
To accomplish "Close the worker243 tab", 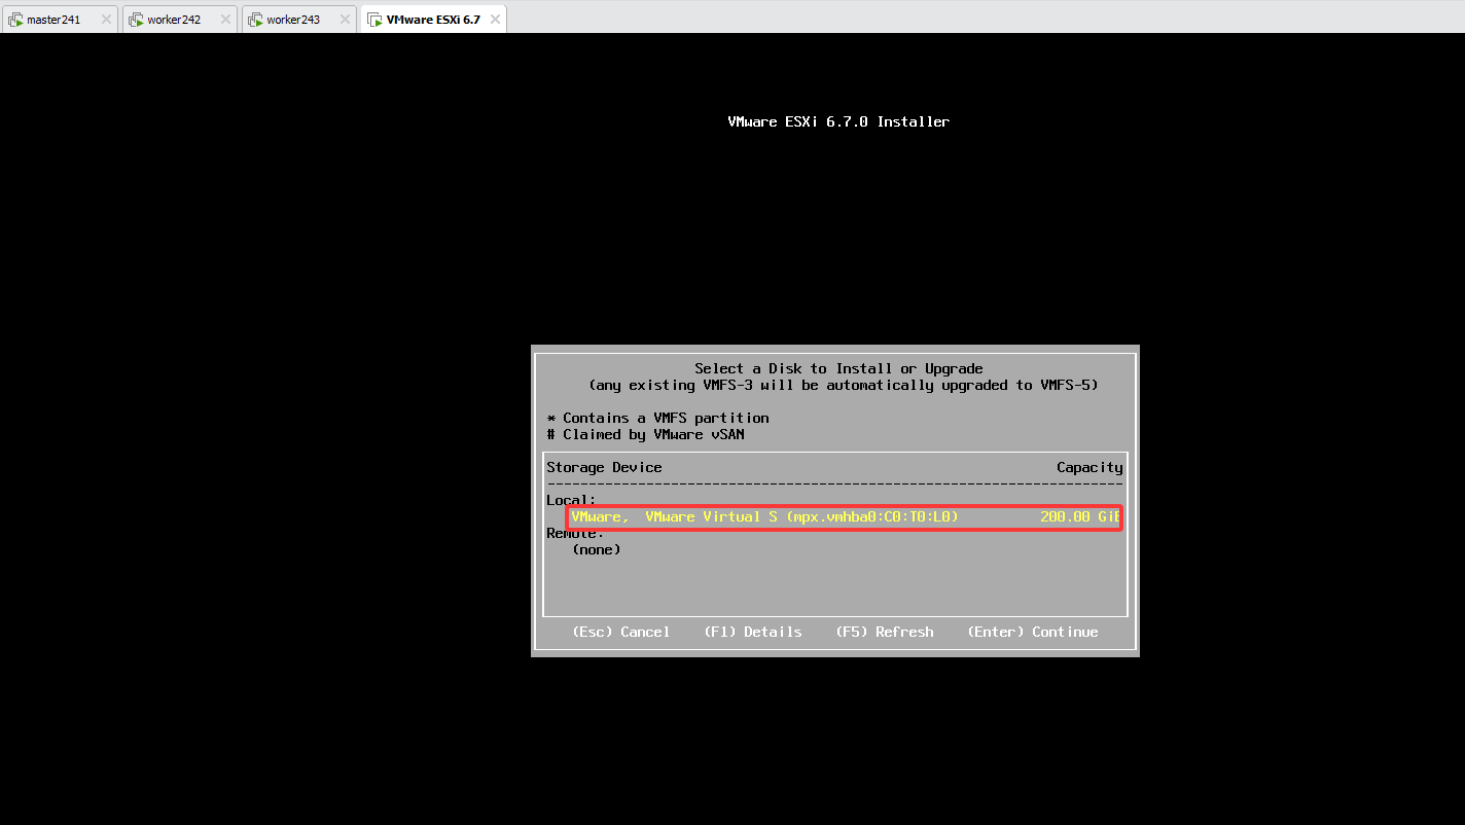I will coord(344,19).
